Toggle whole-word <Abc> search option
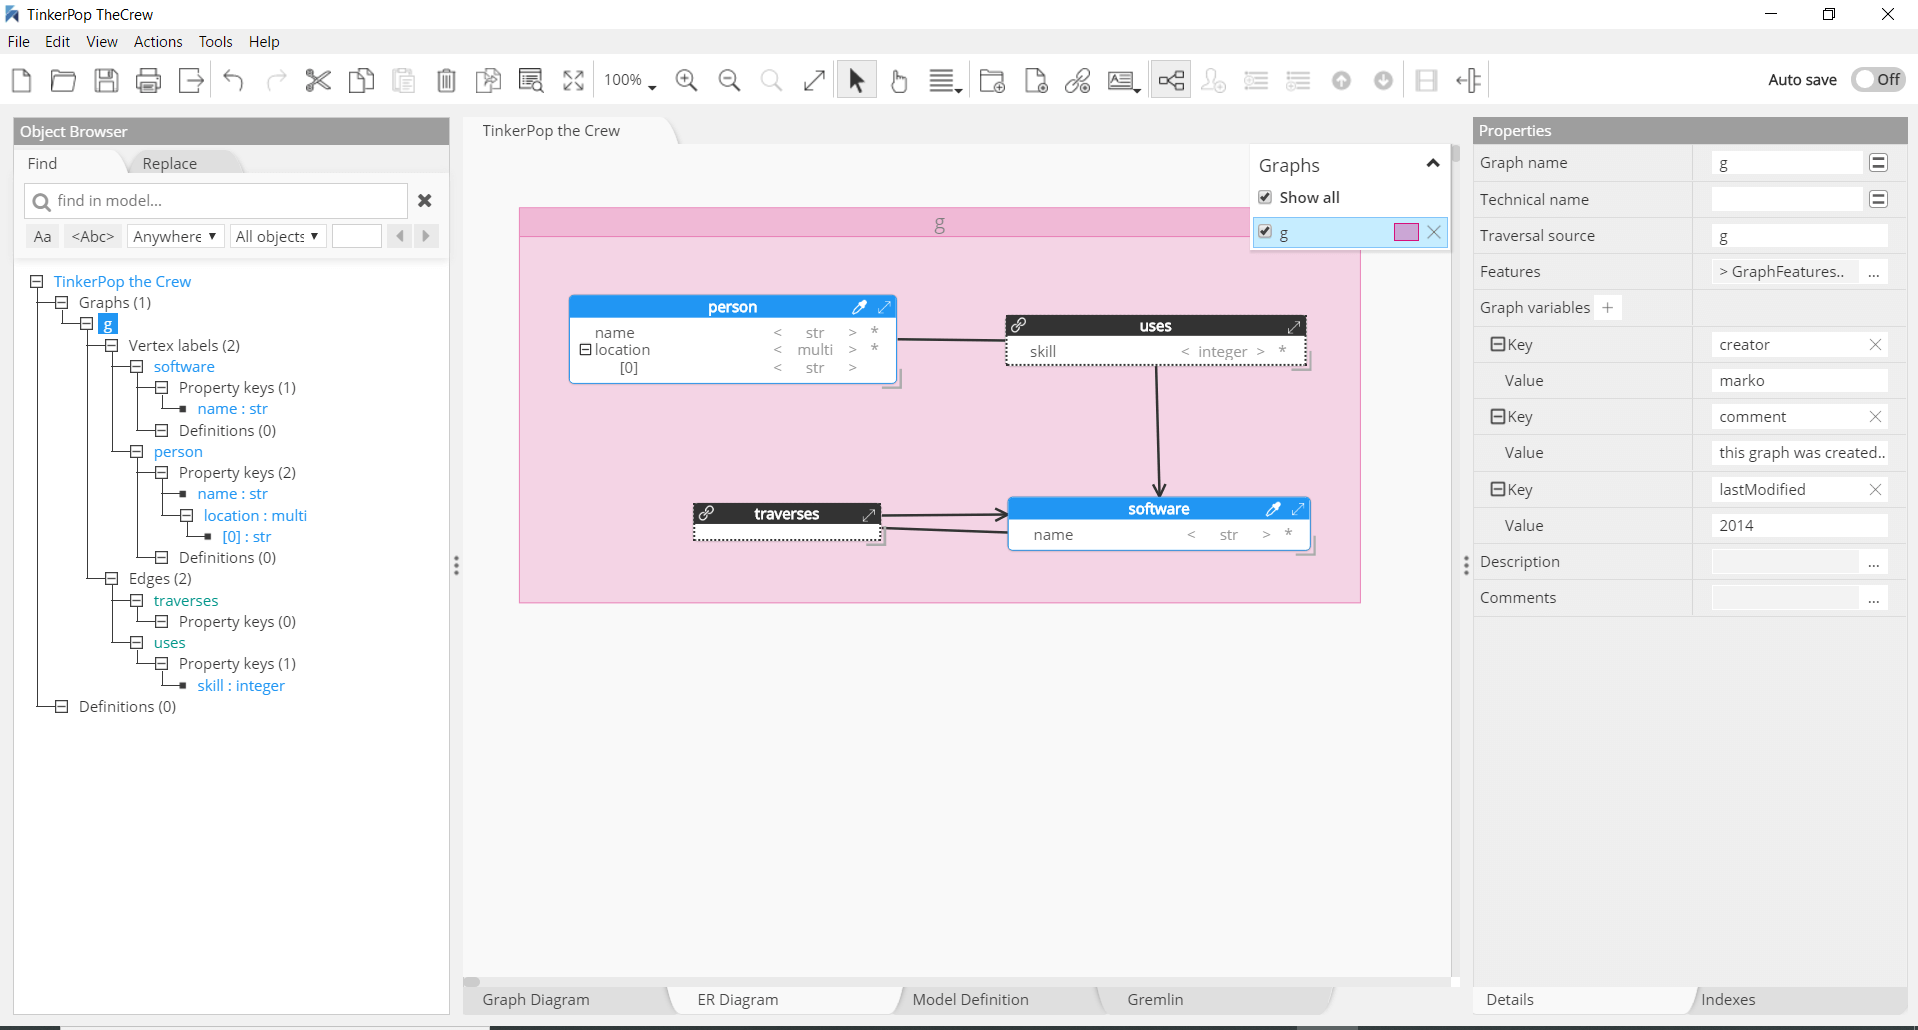Screen dimensions: 1918x1030 93,236
